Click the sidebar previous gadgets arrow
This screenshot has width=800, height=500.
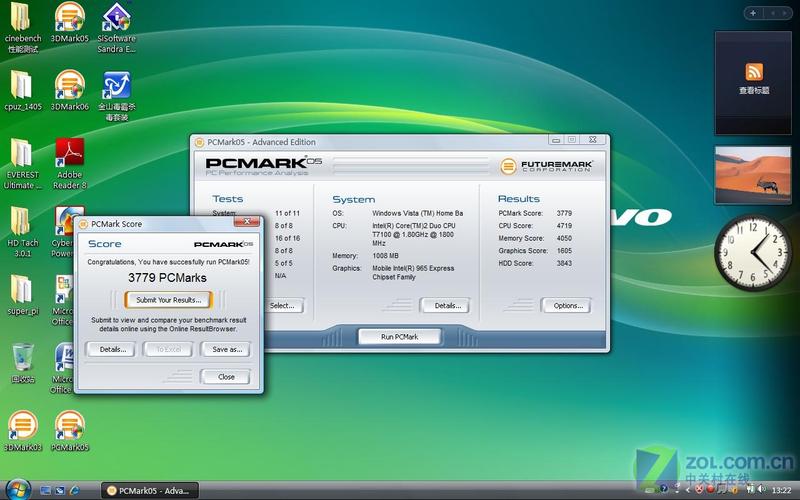(773, 13)
